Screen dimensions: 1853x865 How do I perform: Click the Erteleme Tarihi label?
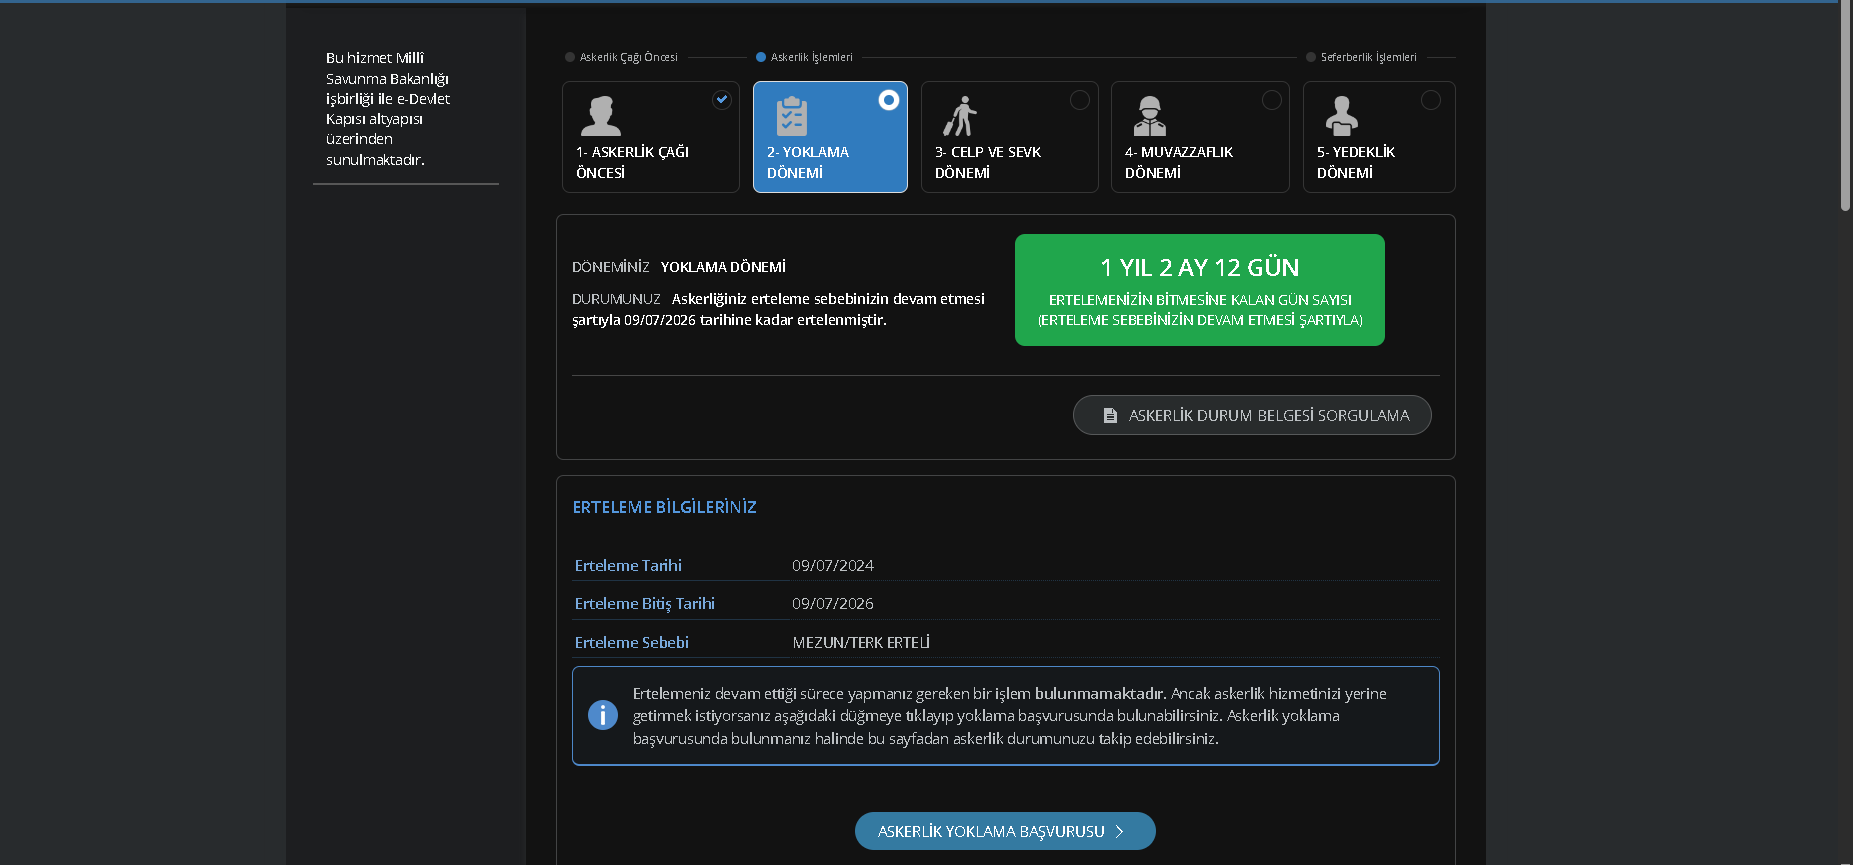pos(628,566)
